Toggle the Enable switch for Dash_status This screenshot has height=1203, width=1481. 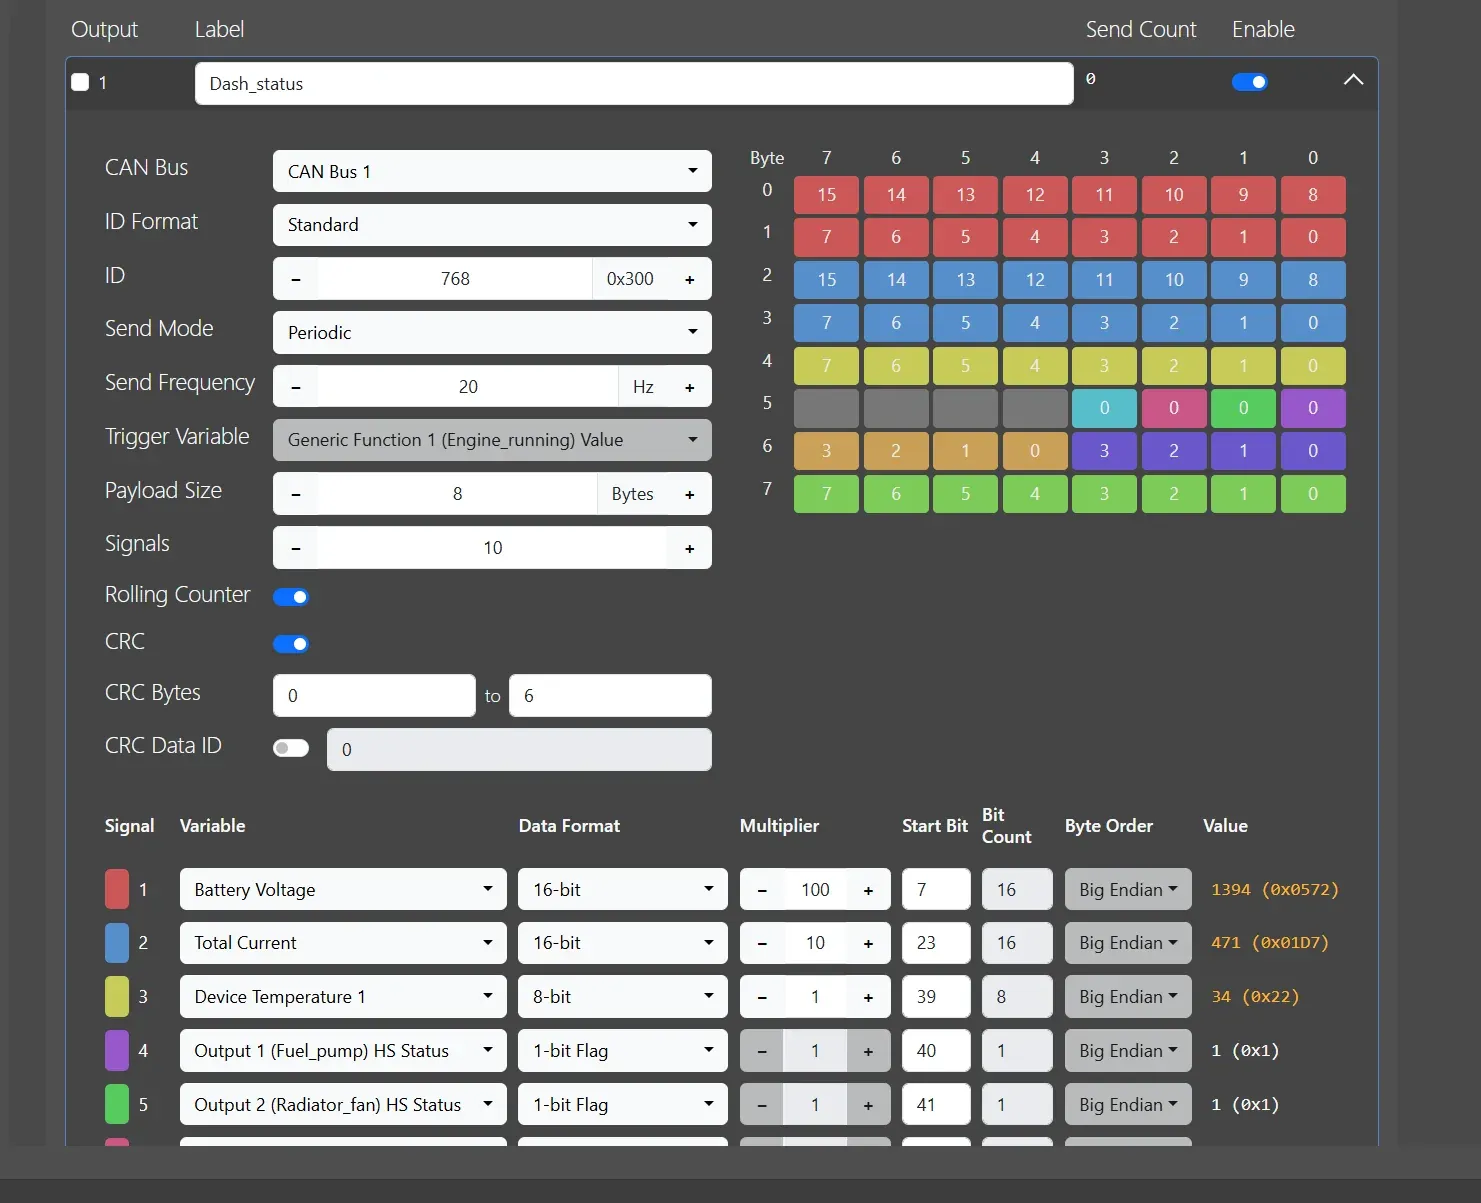[x=1249, y=82]
